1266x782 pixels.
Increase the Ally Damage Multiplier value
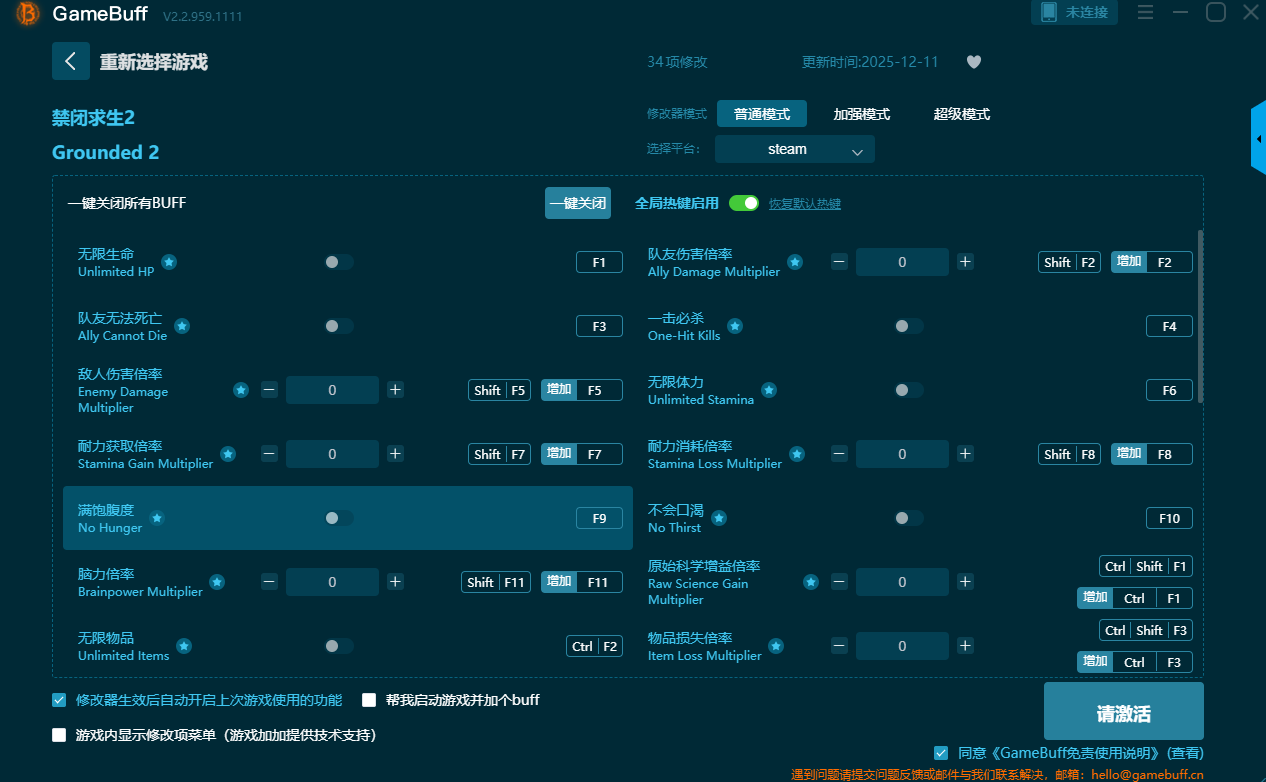pos(965,262)
